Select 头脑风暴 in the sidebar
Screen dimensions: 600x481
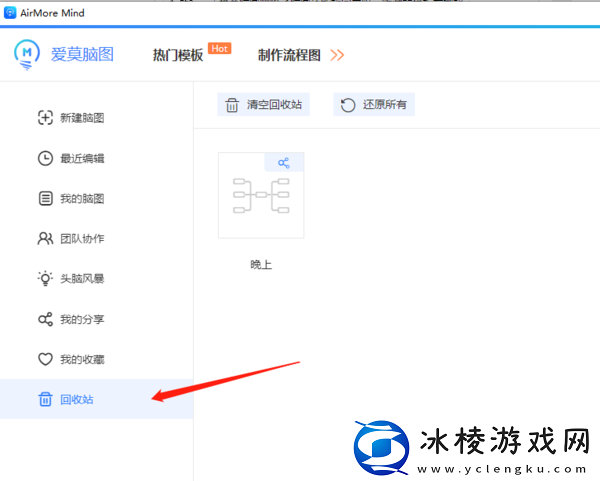(x=82, y=279)
